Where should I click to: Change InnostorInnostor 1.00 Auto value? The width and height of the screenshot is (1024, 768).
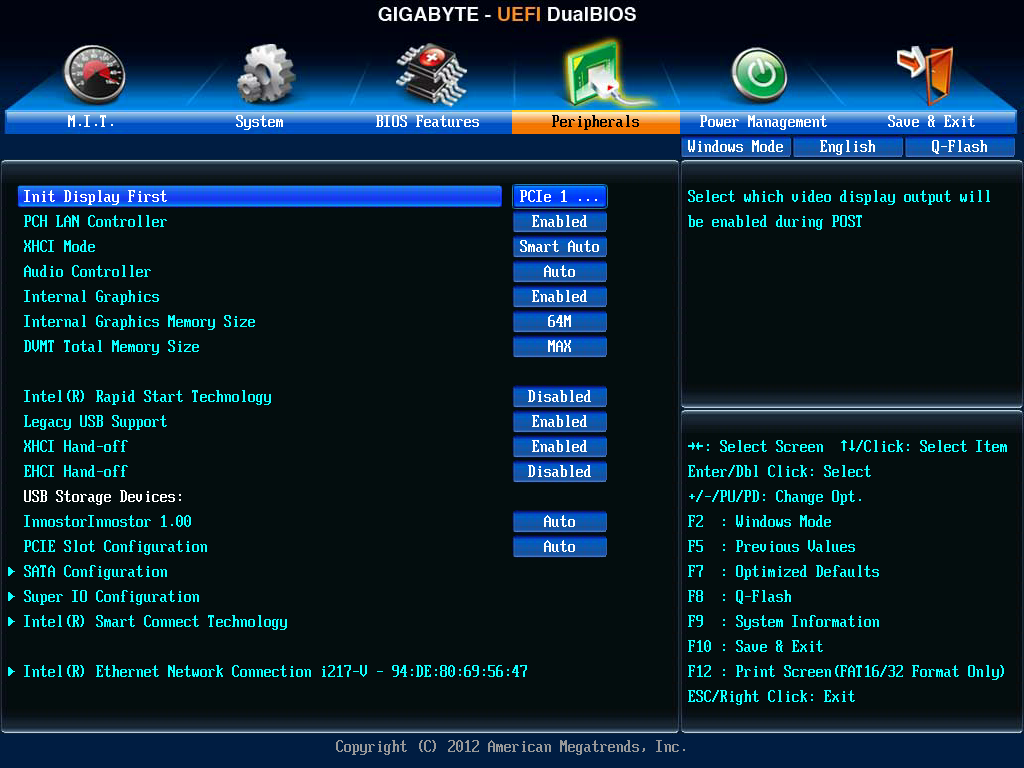tap(560, 522)
